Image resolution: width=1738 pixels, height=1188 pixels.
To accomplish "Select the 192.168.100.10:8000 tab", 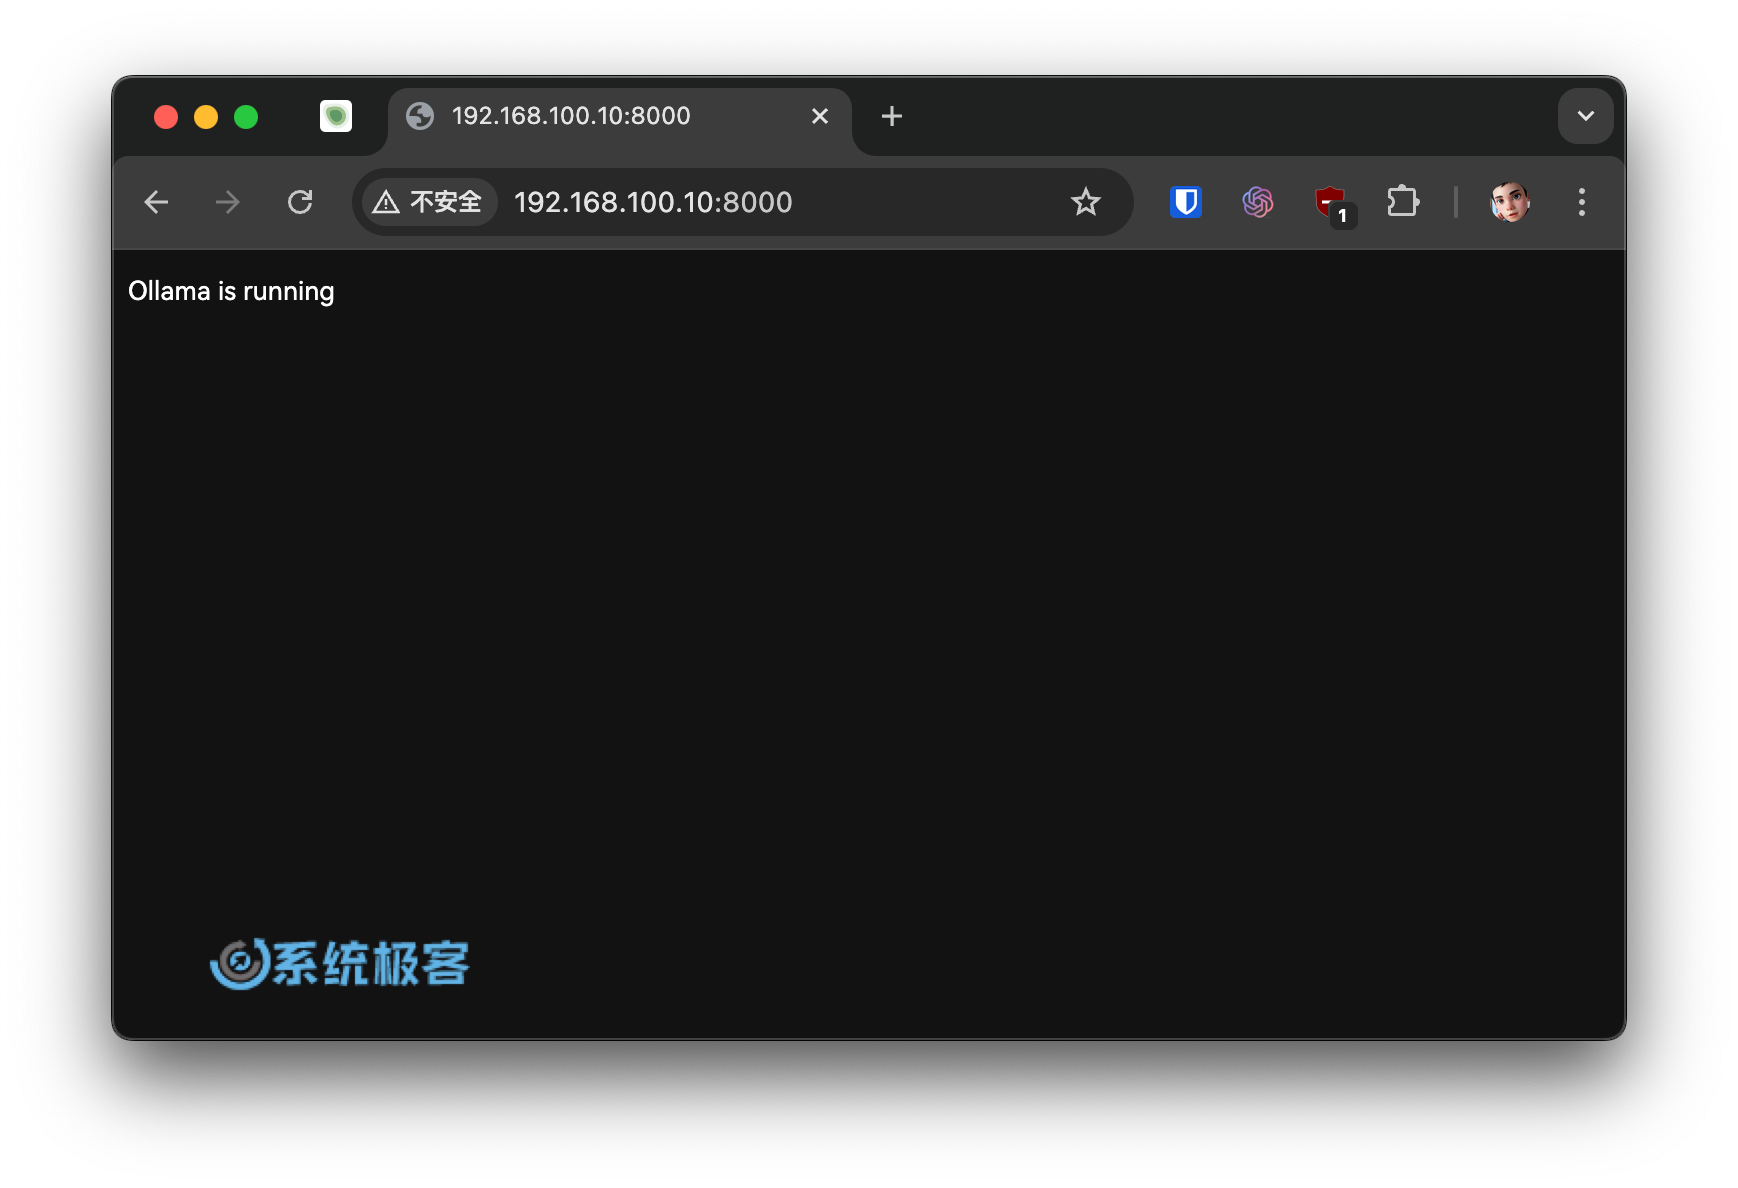I will click(x=620, y=117).
